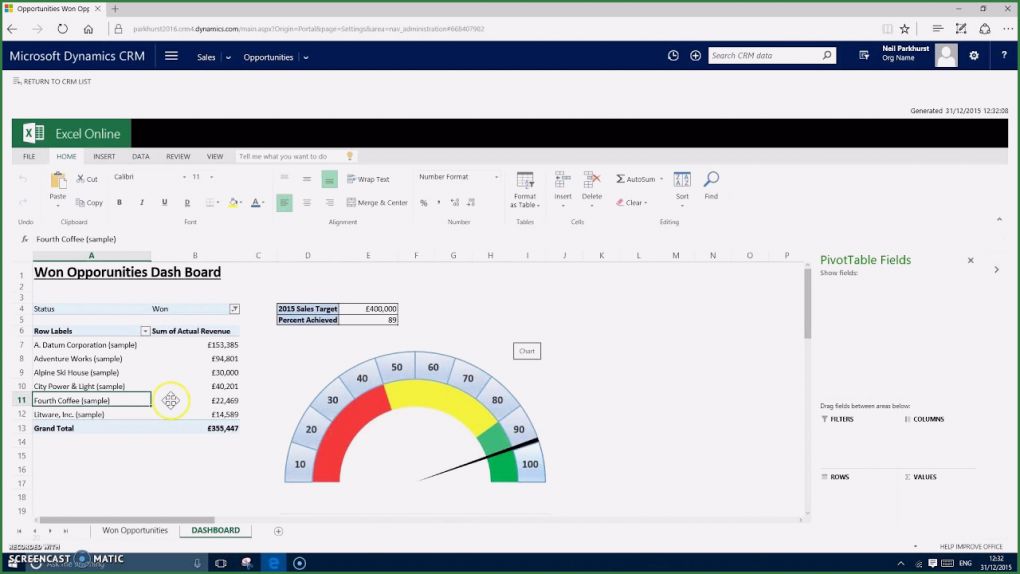Viewport: 1020px width, 574px height.
Task: Open the AutoSum dropdown arrow
Action: [x=662, y=179]
